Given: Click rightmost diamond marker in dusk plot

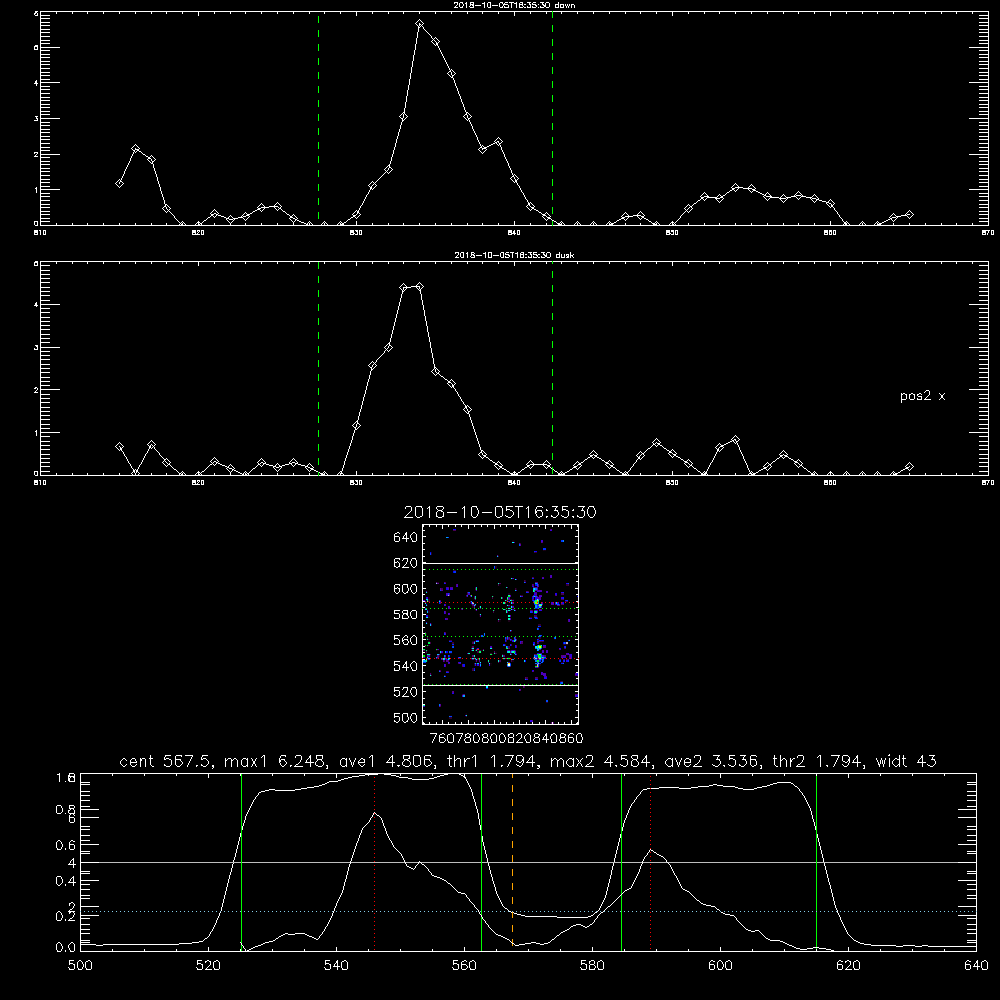Looking at the screenshot, I should pyautogui.click(x=909, y=467).
